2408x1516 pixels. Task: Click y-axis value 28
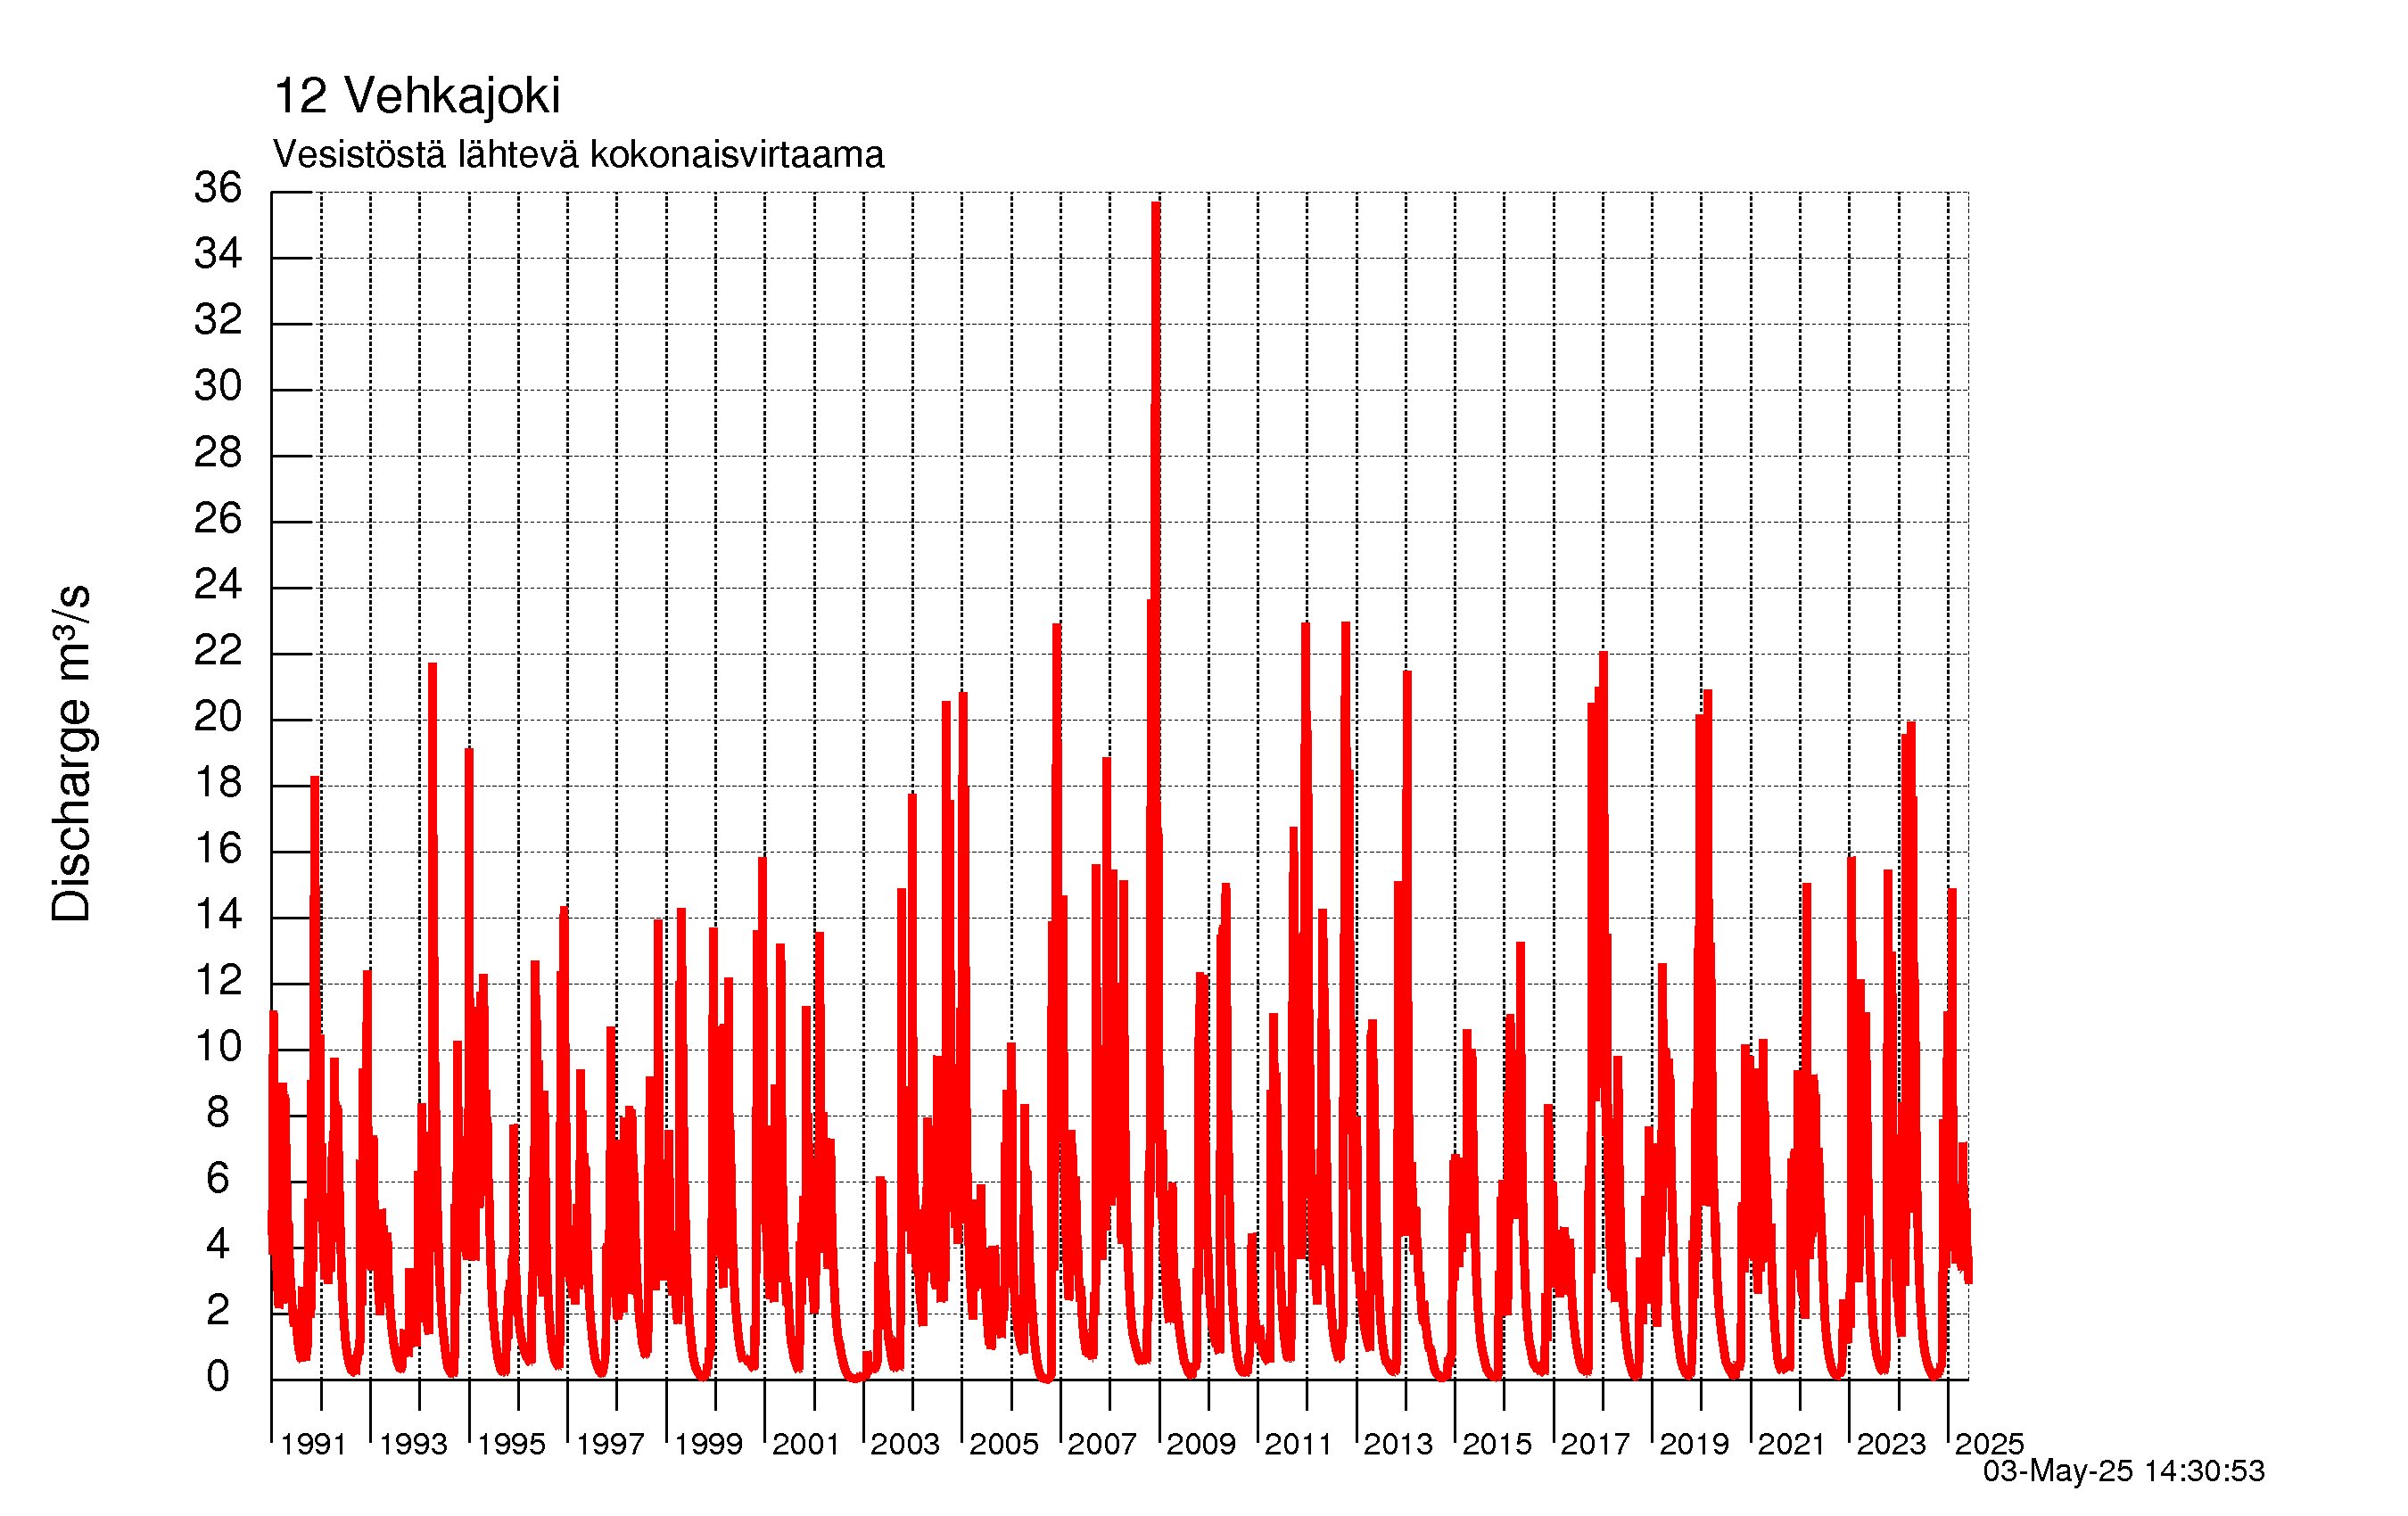pyautogui.click(x=218, y=453)
